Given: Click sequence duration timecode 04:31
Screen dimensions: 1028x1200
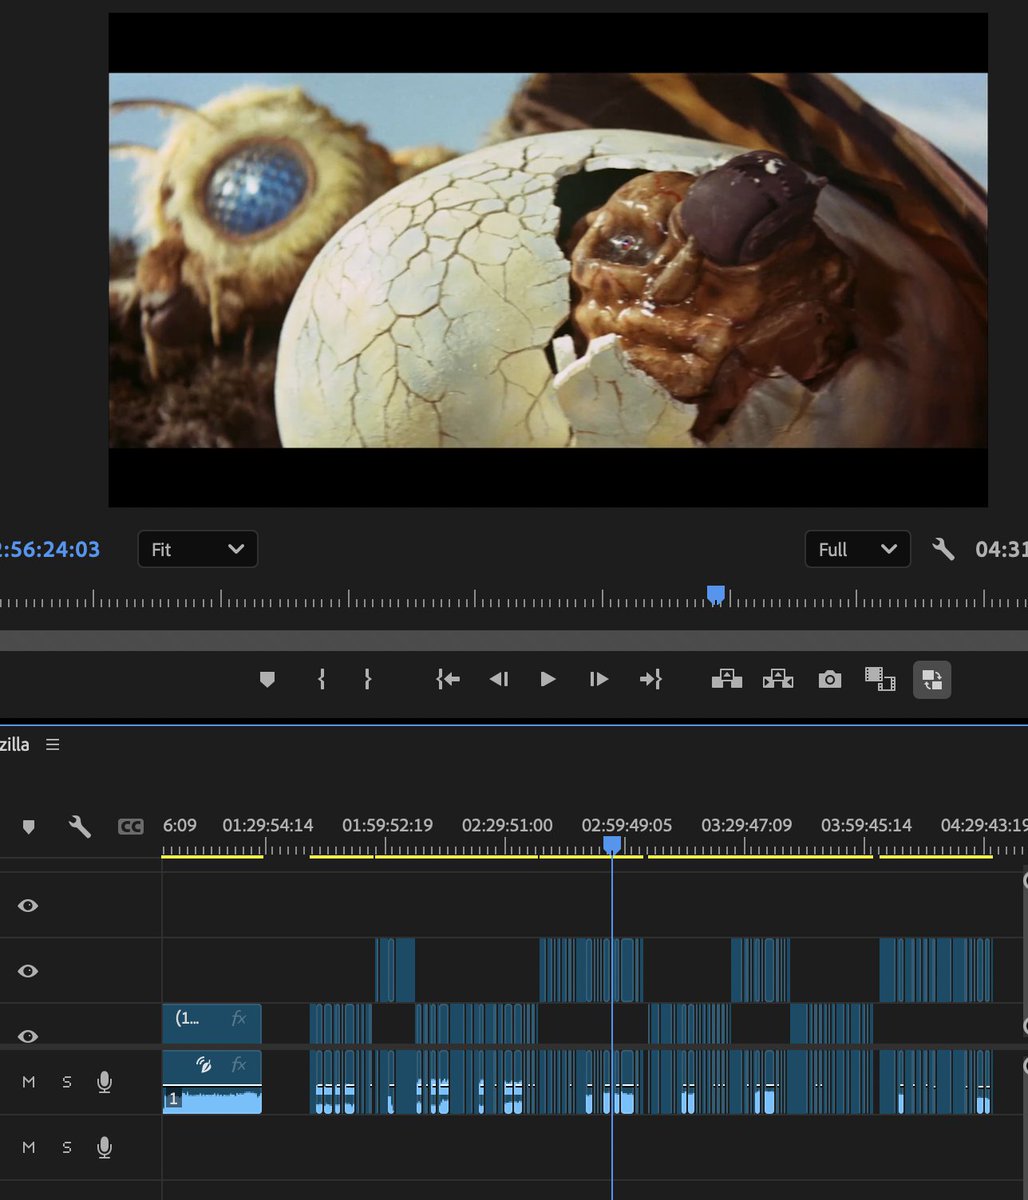Looking at the screenshot, I should pos(1001,549).
